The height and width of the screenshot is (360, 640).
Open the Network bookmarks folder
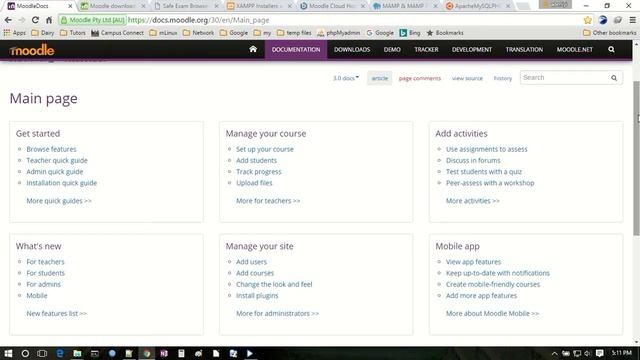(x=198, y=33)
